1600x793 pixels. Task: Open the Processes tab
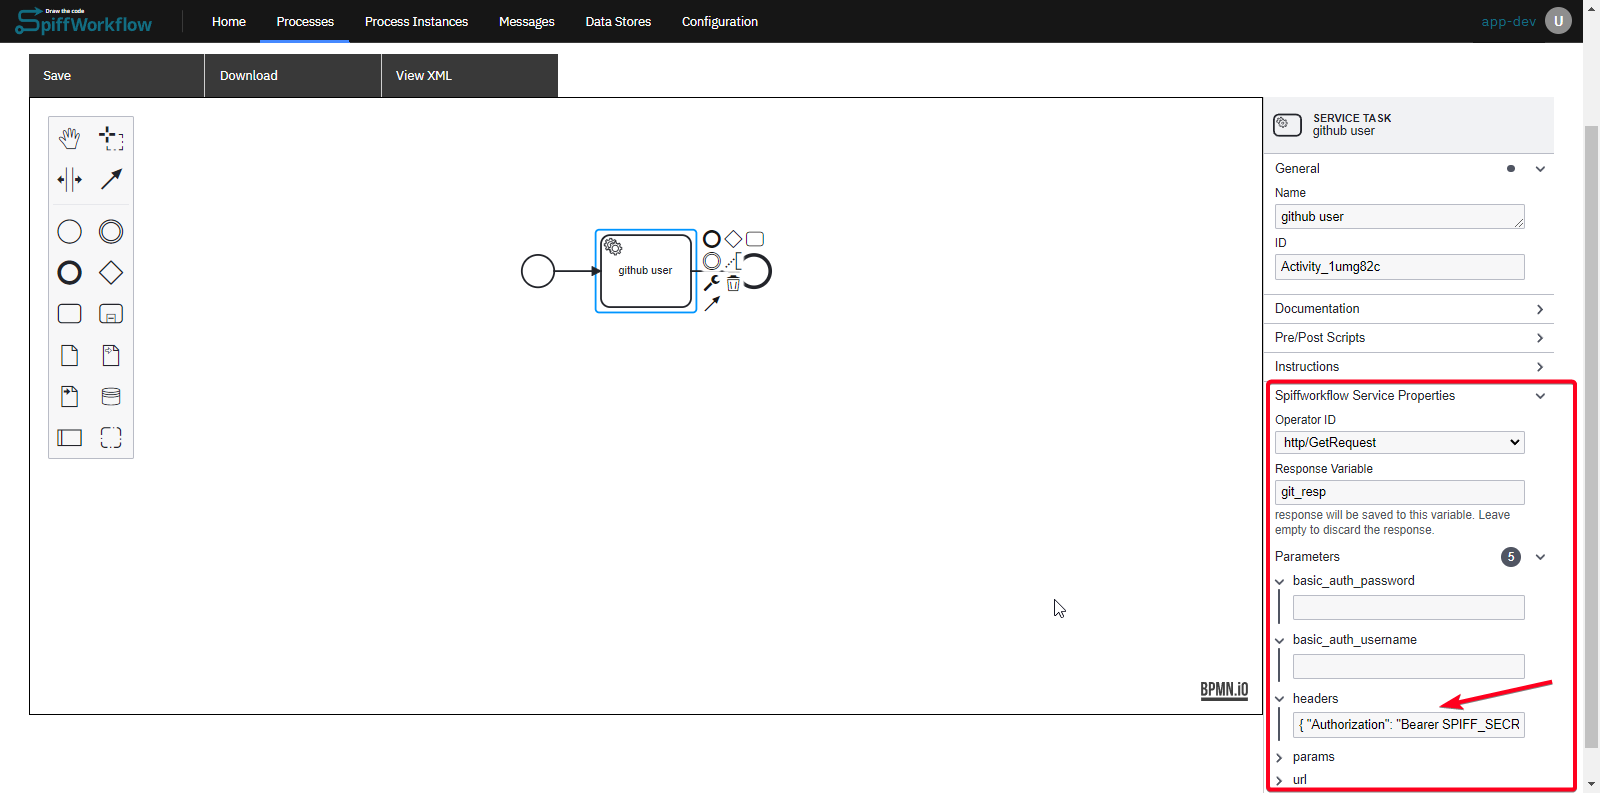pos(305,21)
